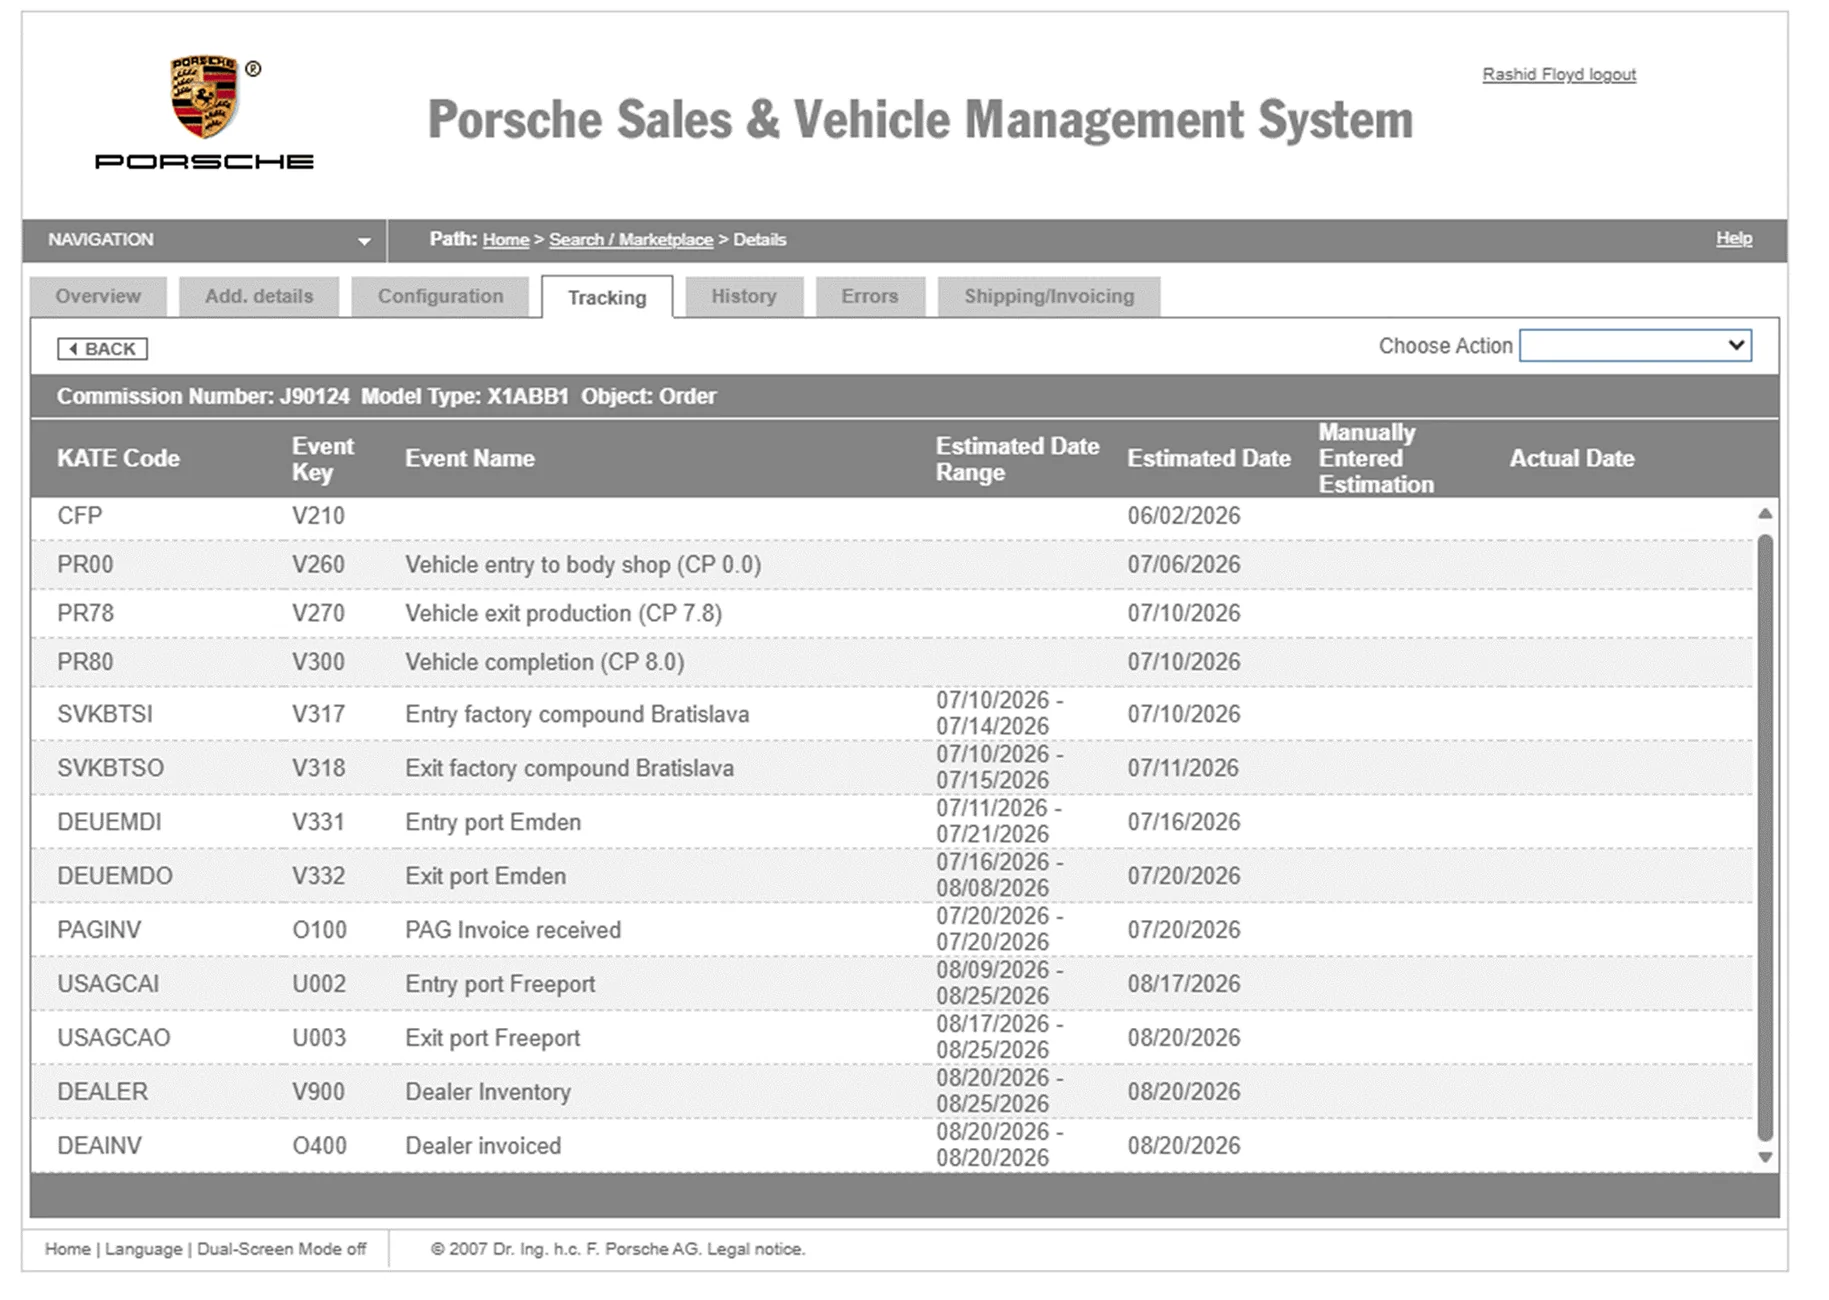
Task: Click event key O100 cell
Action: pos(319,931)
